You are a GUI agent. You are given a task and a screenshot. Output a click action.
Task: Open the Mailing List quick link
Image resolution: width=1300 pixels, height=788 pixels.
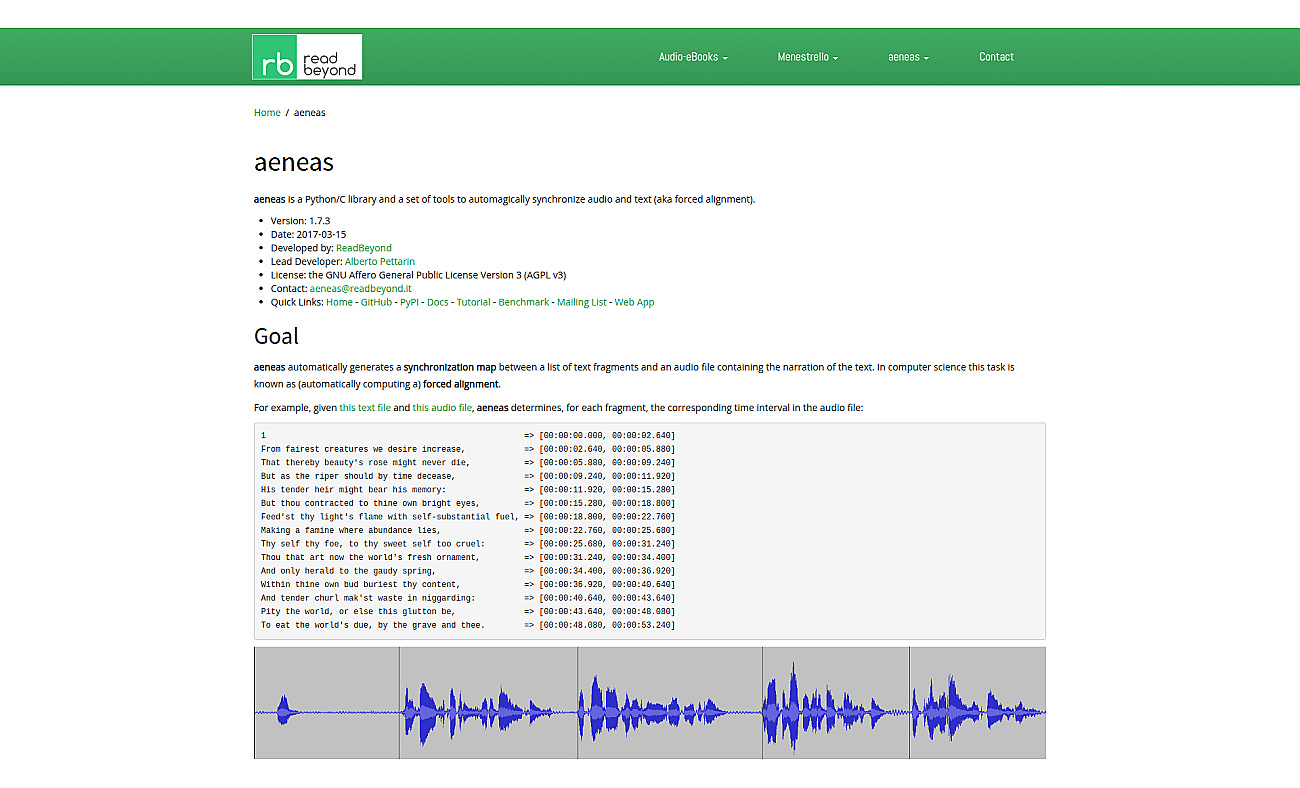click(582, 302)
